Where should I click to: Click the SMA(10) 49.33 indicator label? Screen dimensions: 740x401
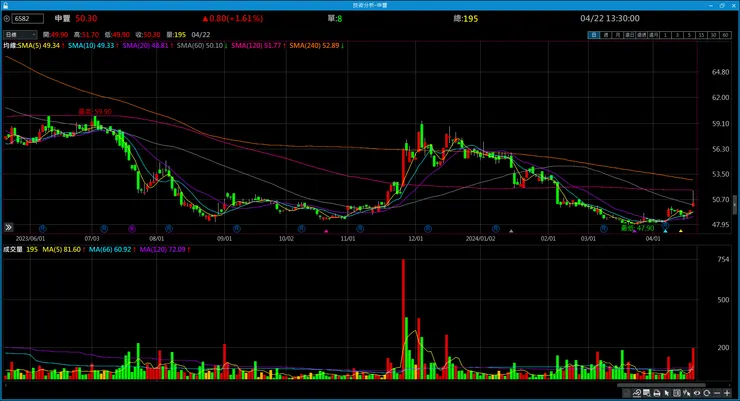coord(92,45)
